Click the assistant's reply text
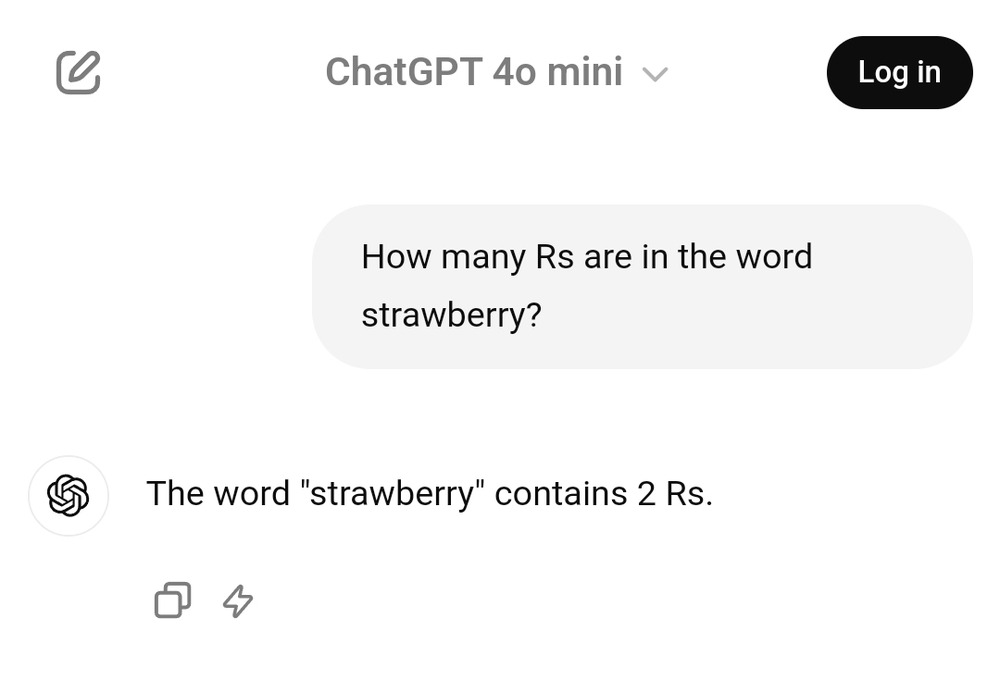Screen dimensions: 1000x680 [x=429, y=494]
